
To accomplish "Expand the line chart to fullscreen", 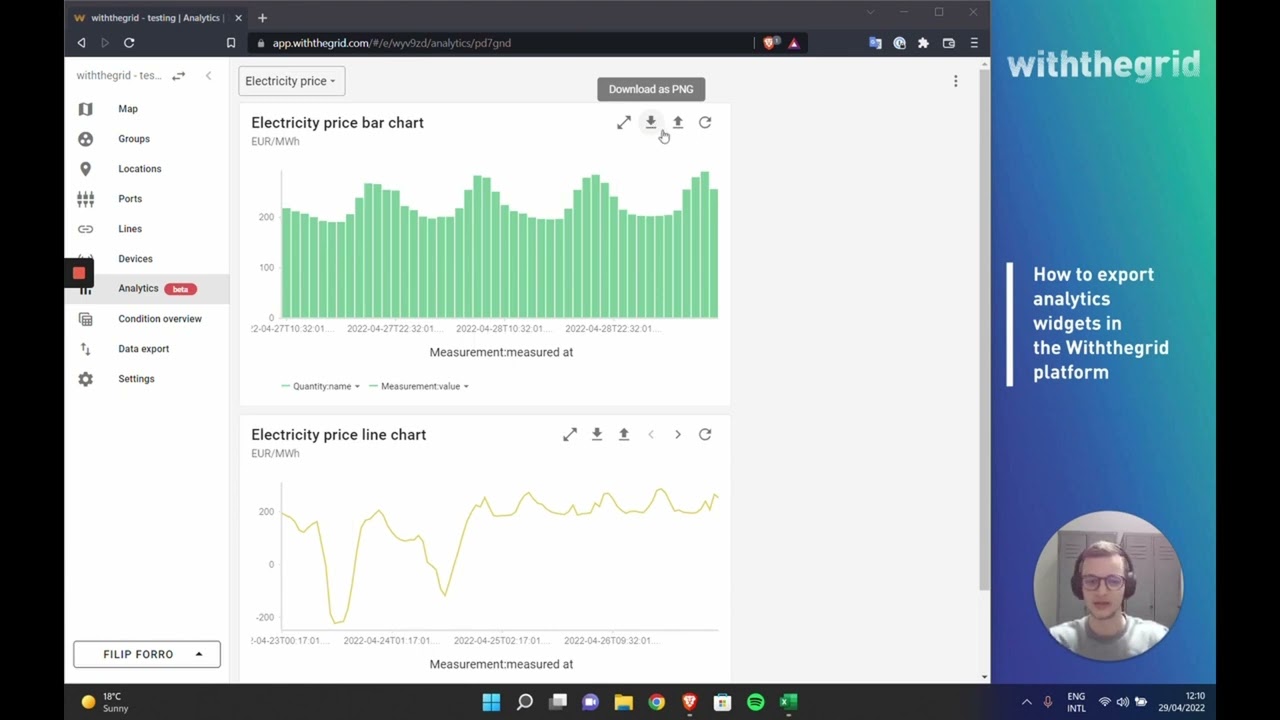I will point(570,434).
